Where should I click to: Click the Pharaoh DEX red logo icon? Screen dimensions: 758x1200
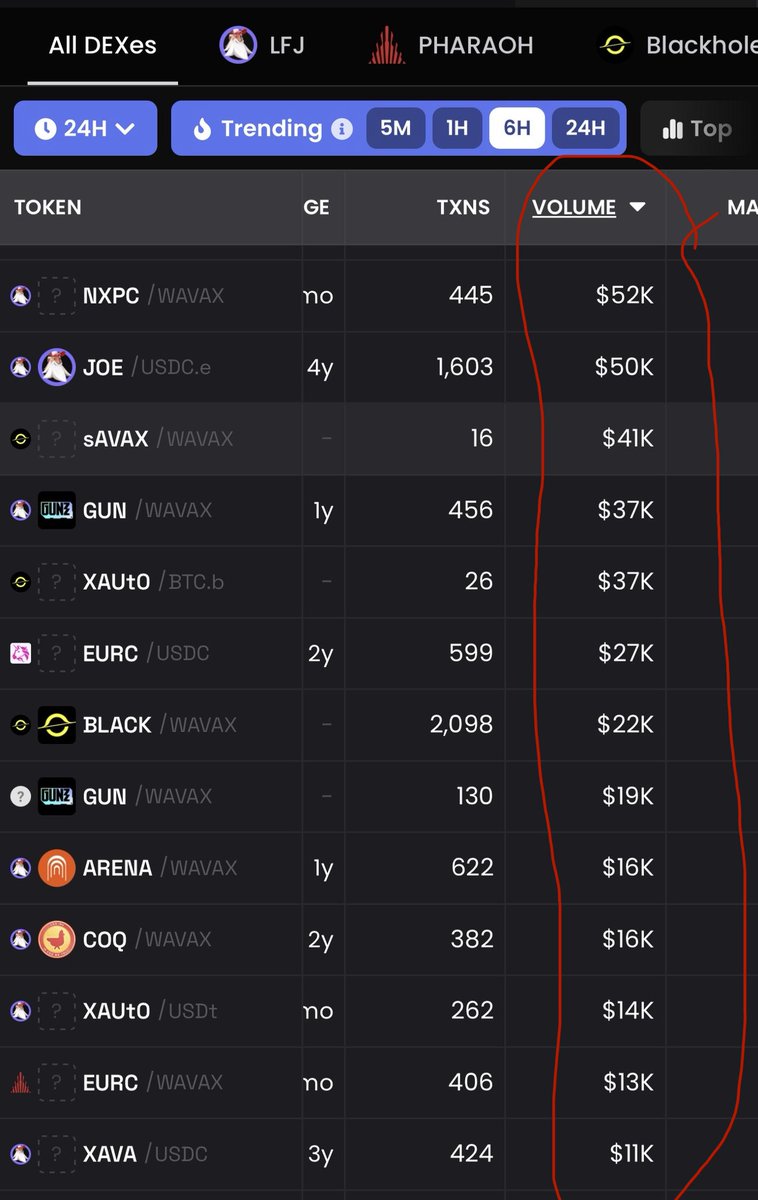tap(388, 45)
